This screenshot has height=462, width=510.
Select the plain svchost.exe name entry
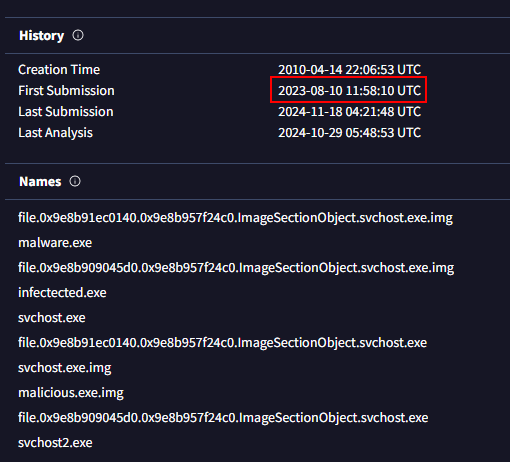[x=52, y=318]
